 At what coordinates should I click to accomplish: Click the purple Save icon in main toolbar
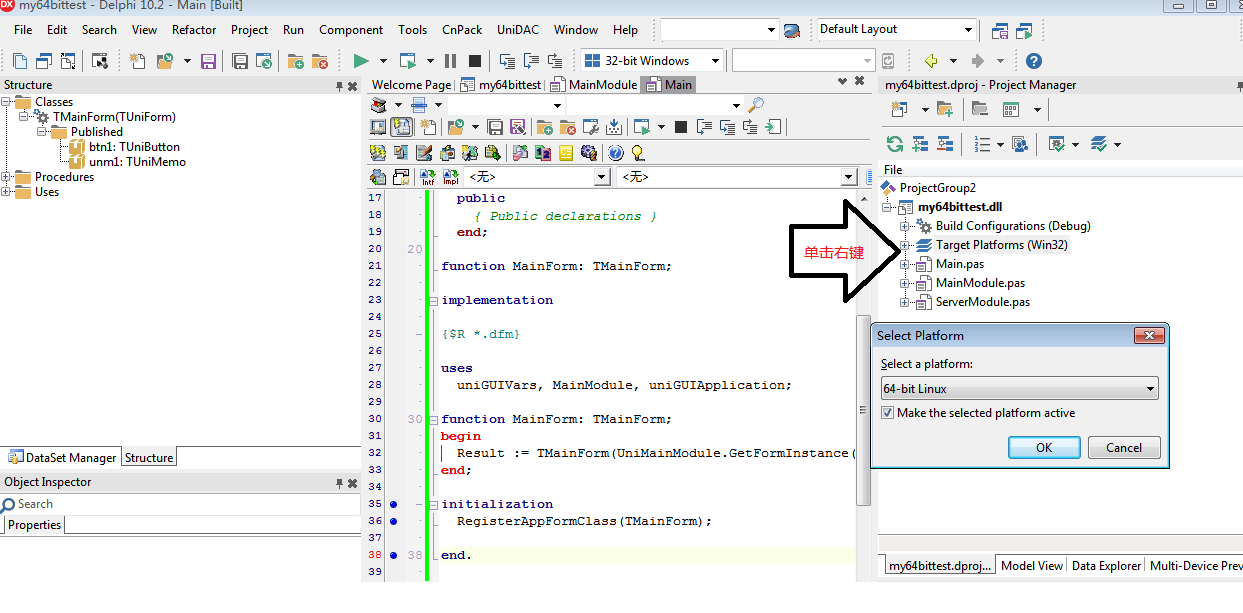tap(208, 61)
